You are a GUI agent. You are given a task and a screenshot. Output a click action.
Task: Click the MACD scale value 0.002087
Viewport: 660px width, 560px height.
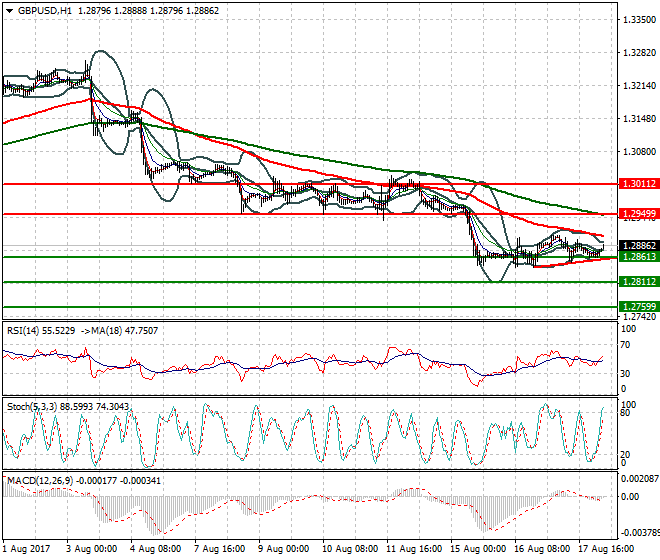tap(640, 479)
